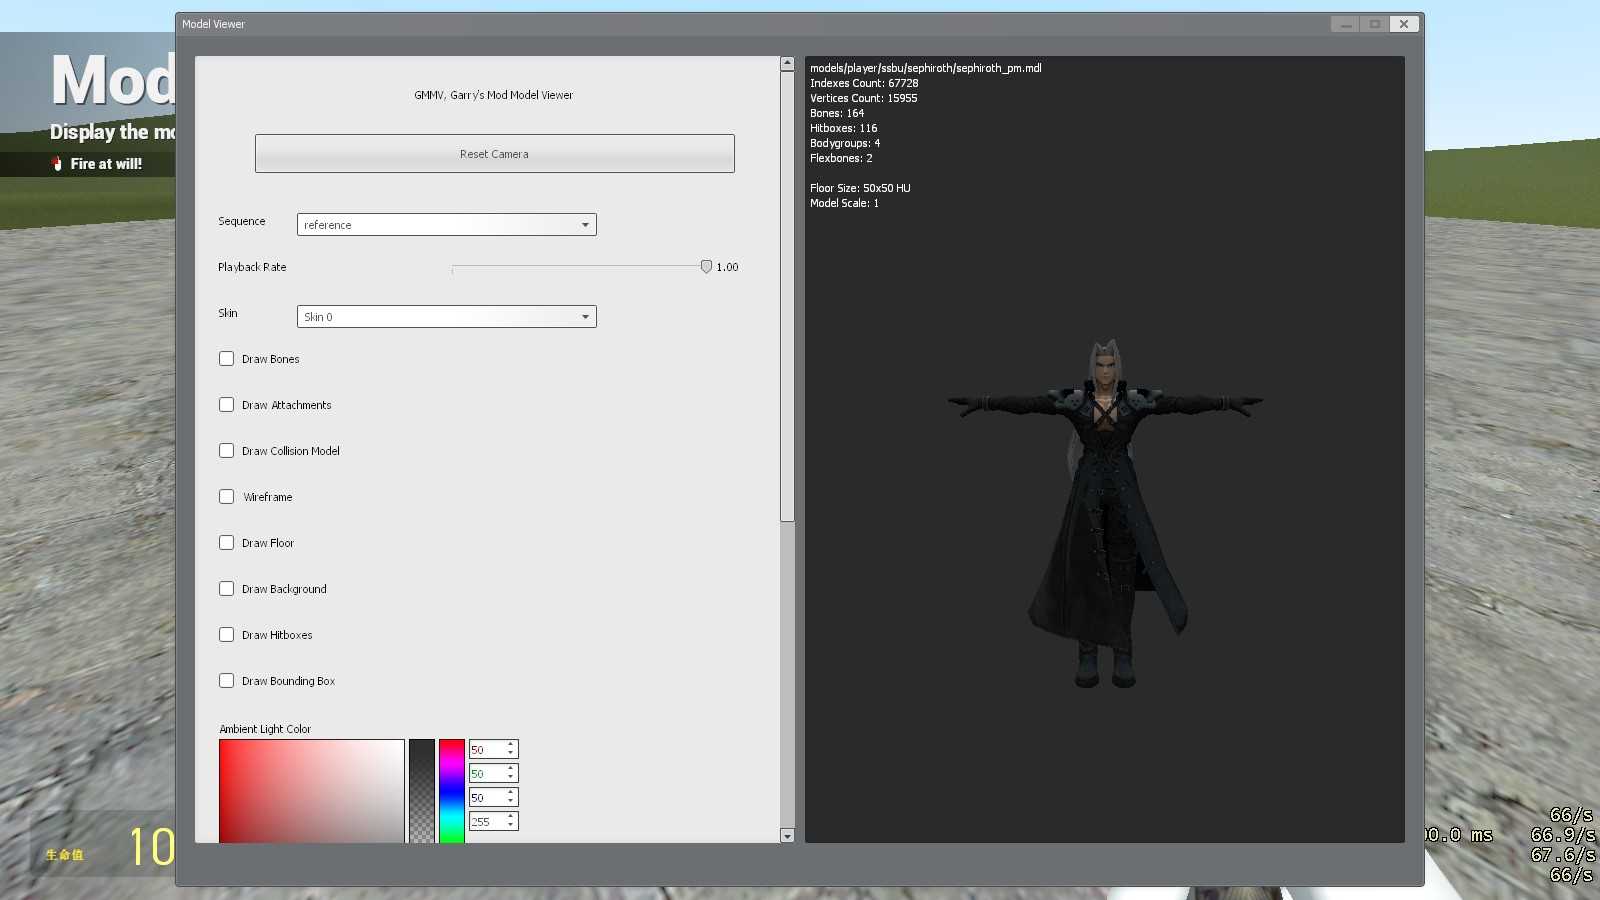Click the Hitboxes: 116 line

tap(843, 128)
